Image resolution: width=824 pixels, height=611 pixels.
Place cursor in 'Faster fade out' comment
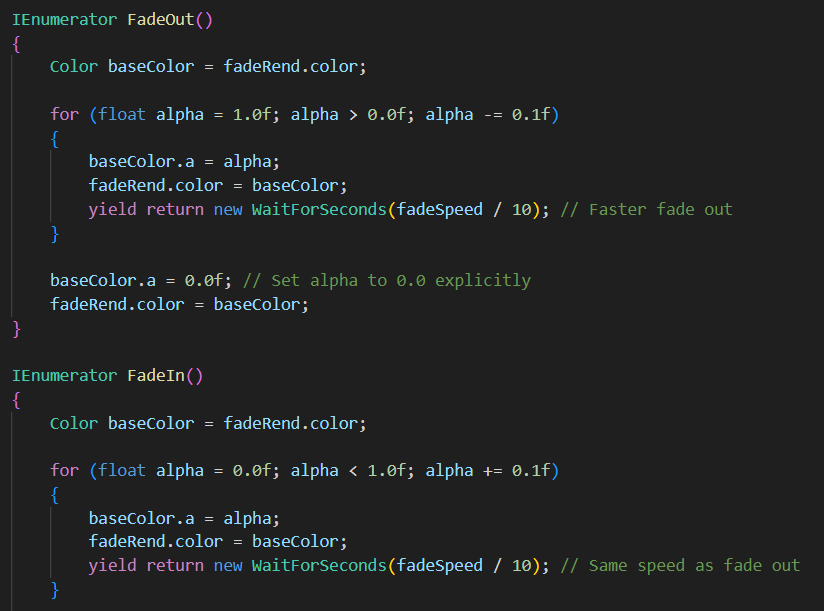[660, 209]
